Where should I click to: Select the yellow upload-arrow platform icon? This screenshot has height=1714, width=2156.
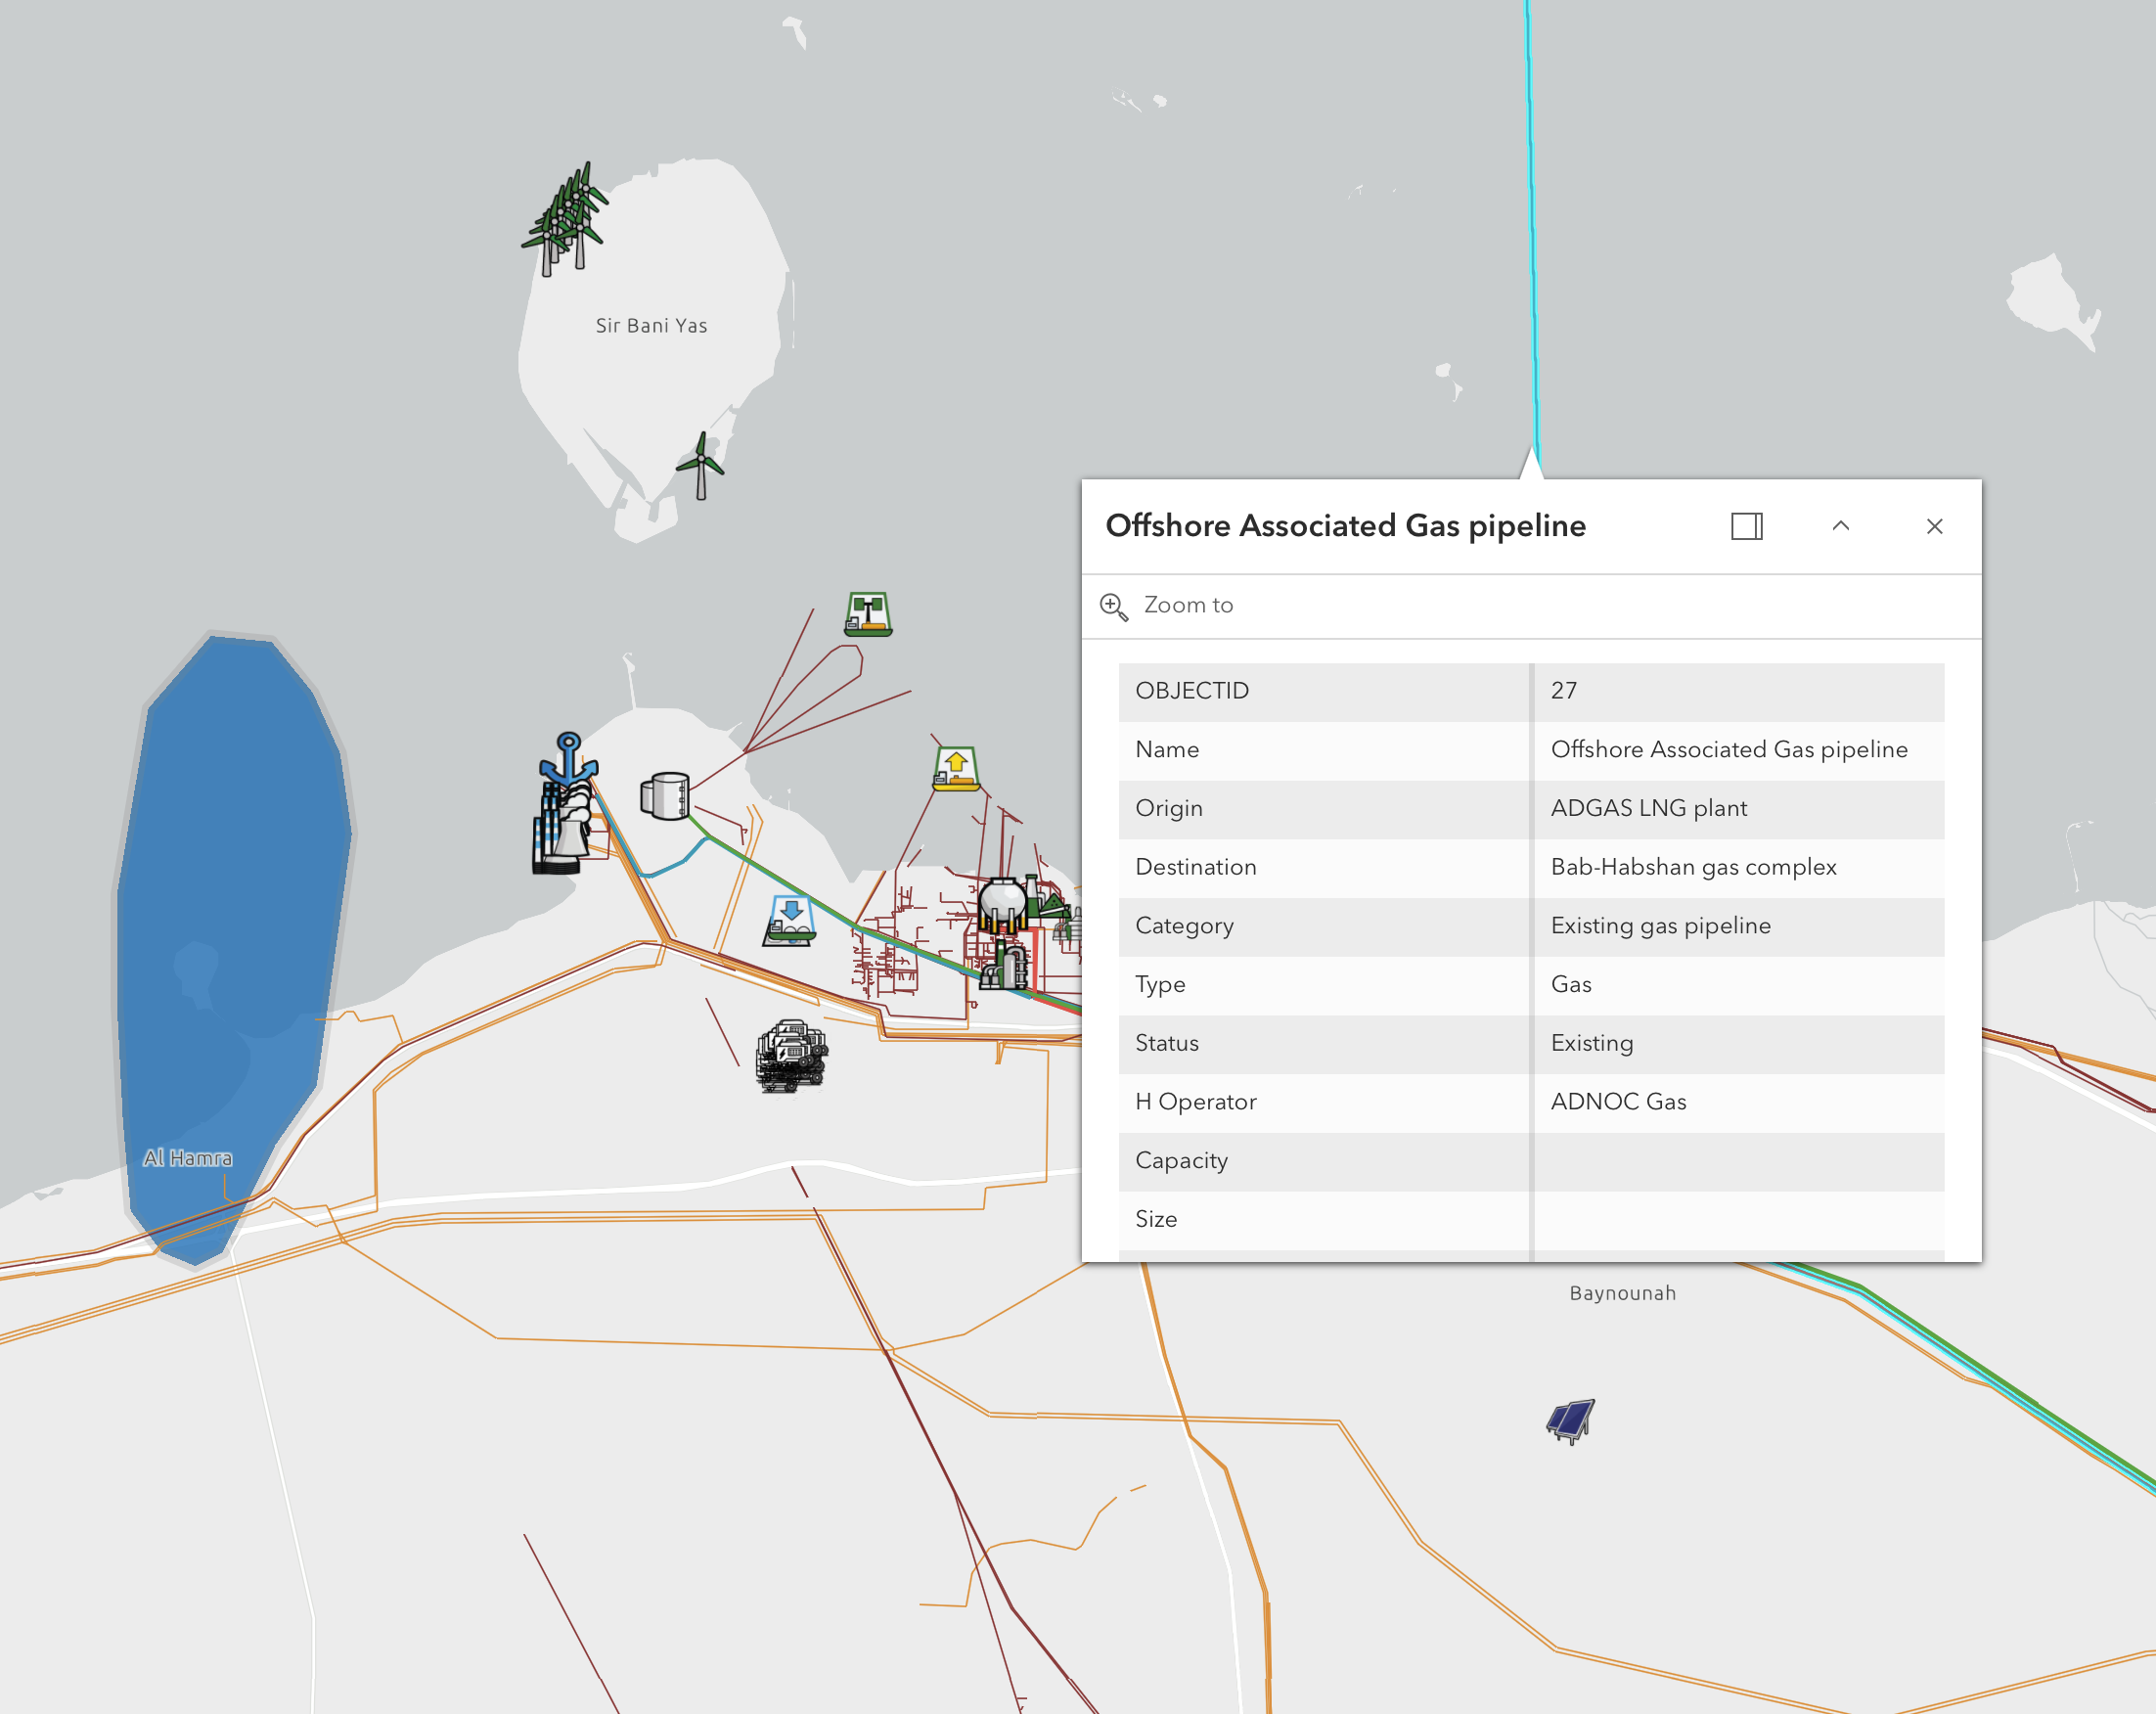pyautogui.click(x=956, y=768)
